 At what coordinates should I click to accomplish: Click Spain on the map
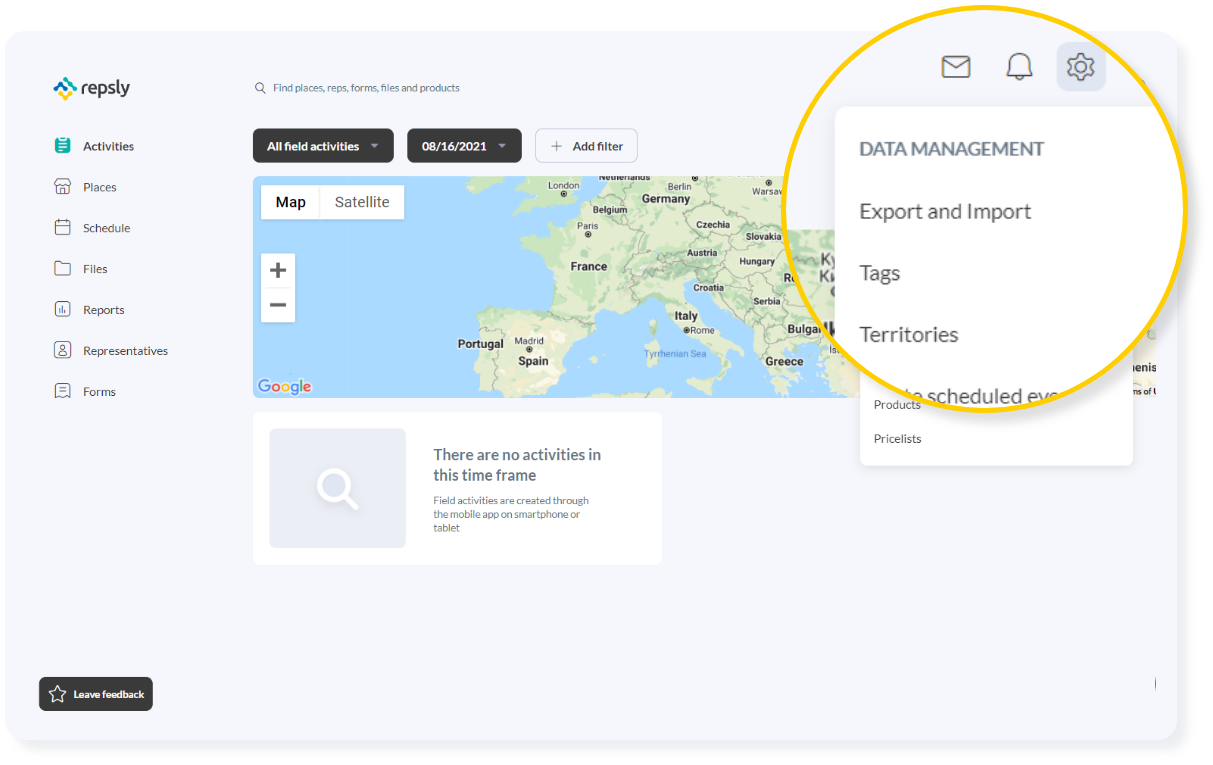point(533,361)
